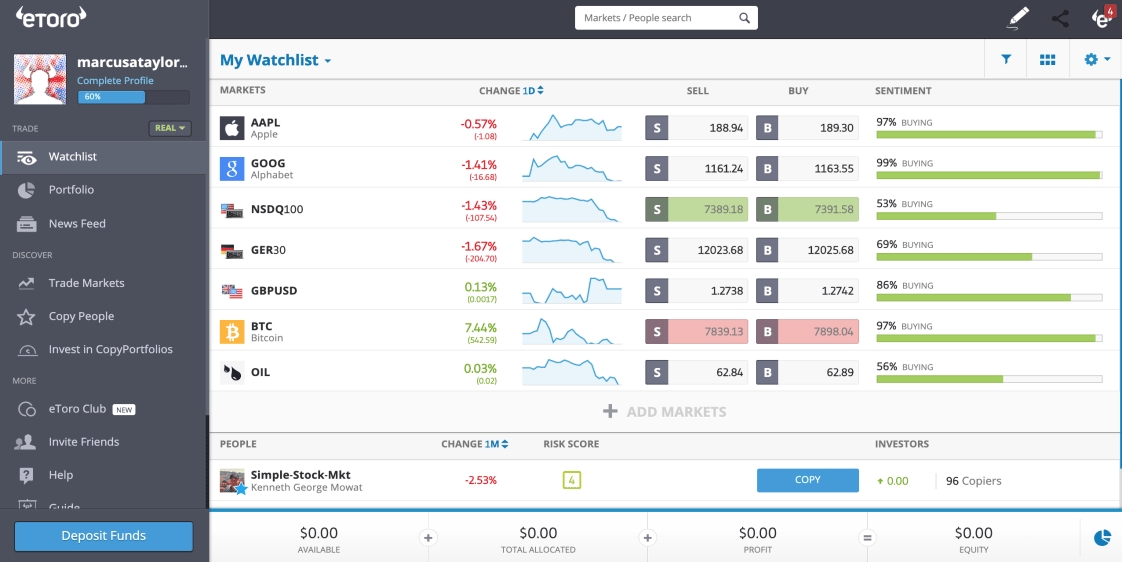Click OIL sell button 62.84

[x=696, y=372]
